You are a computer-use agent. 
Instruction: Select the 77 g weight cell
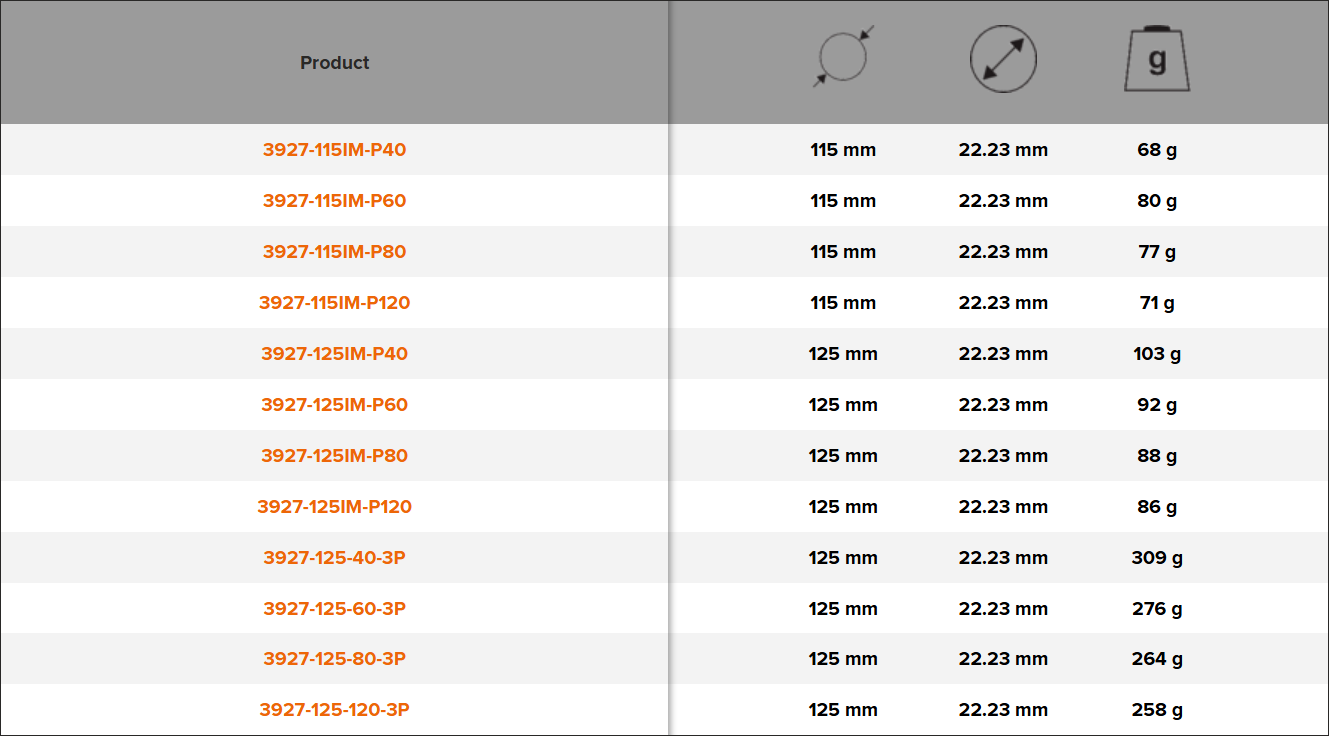coord(1157,252)
